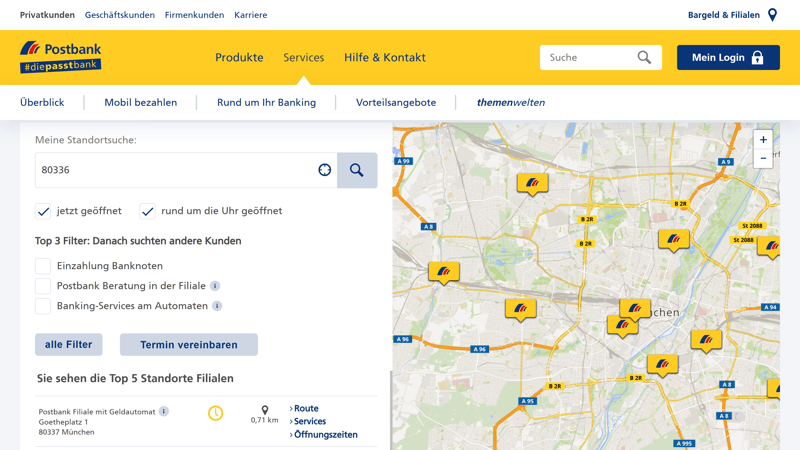Click the blue search button for location

(357, 170)
